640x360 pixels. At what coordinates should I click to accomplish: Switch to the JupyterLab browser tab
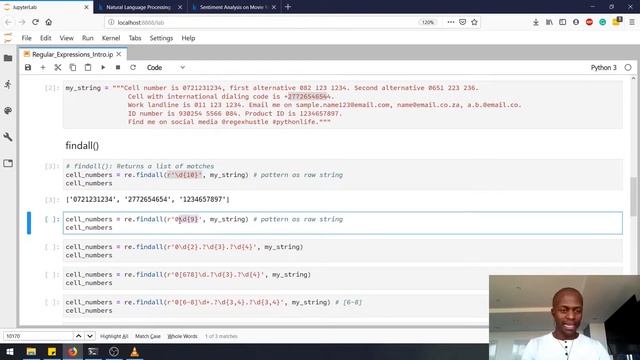click(x=47, y=7)
